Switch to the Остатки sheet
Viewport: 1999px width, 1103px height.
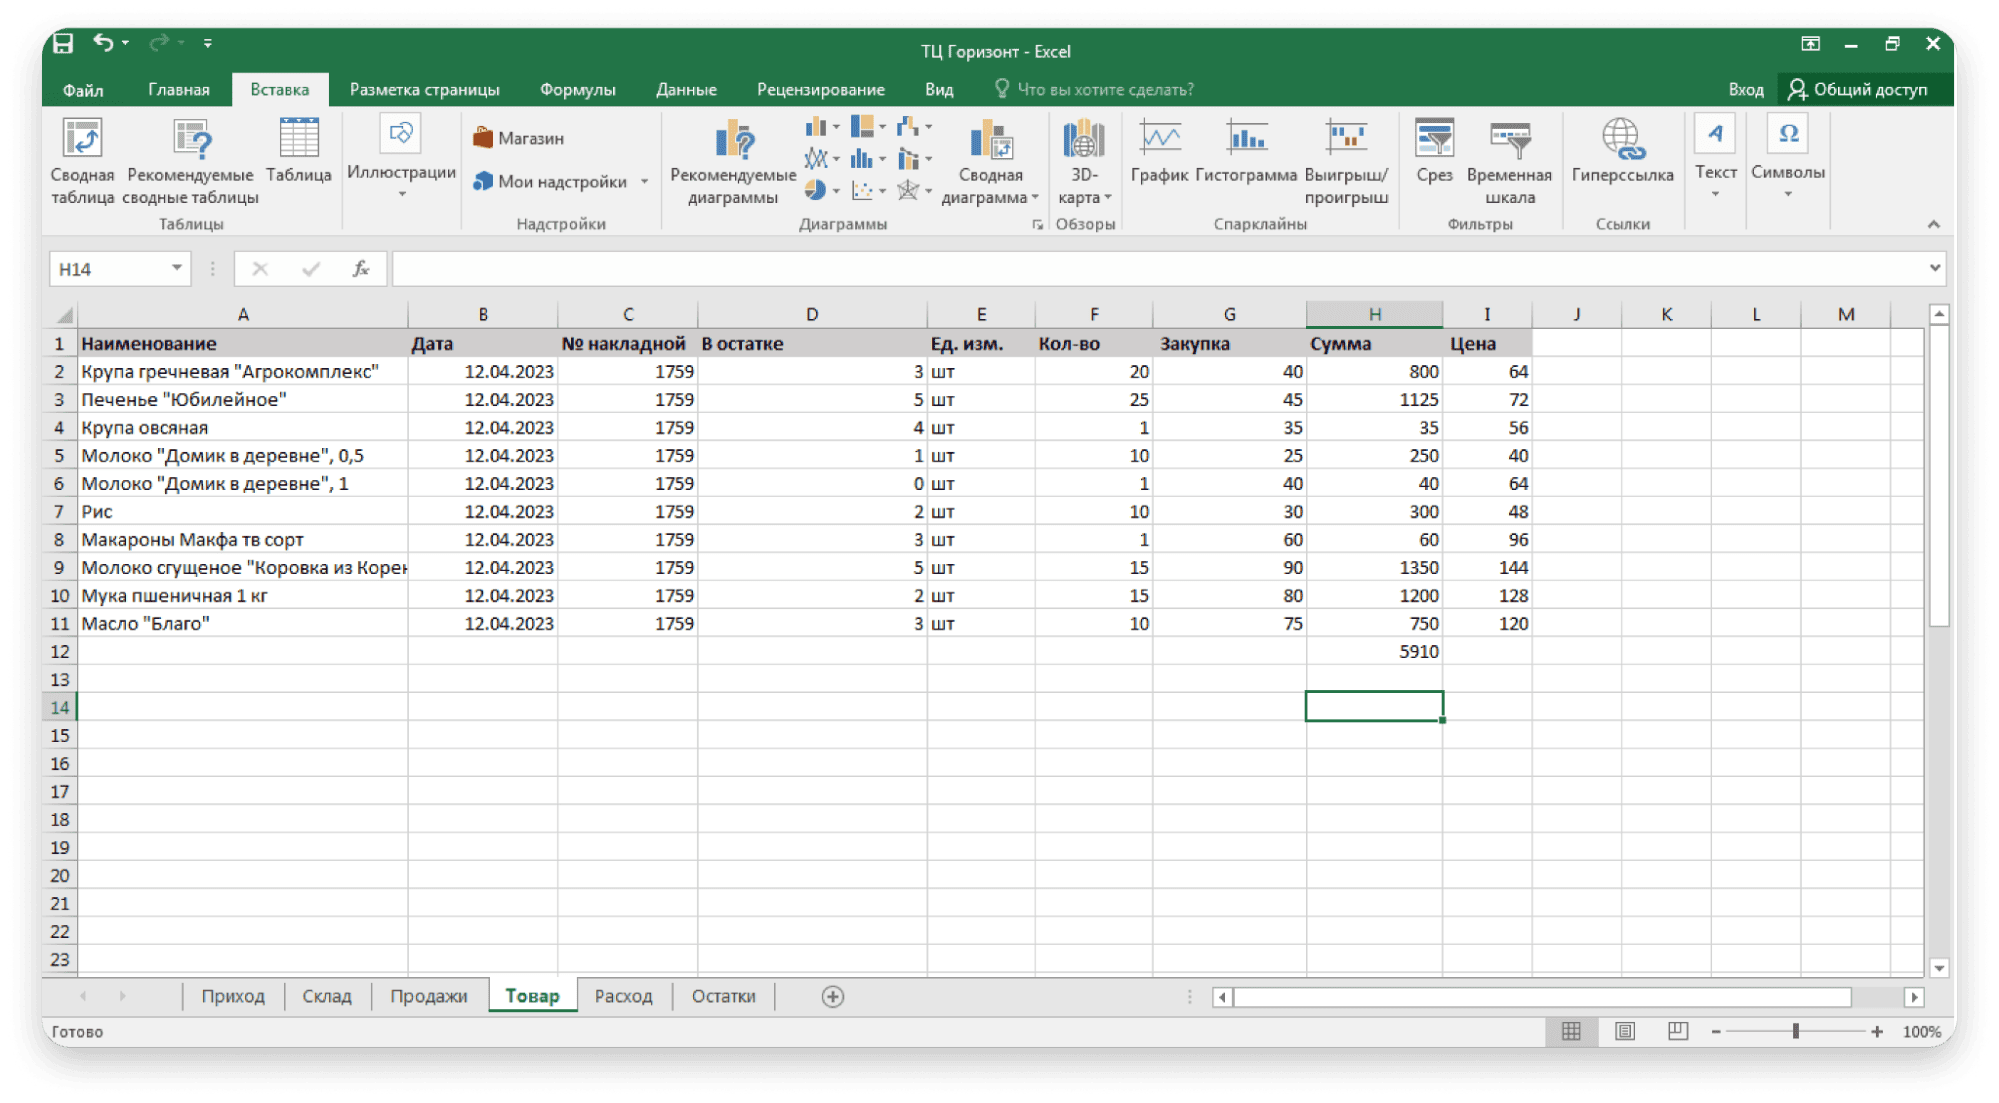(x=723, y=996)
